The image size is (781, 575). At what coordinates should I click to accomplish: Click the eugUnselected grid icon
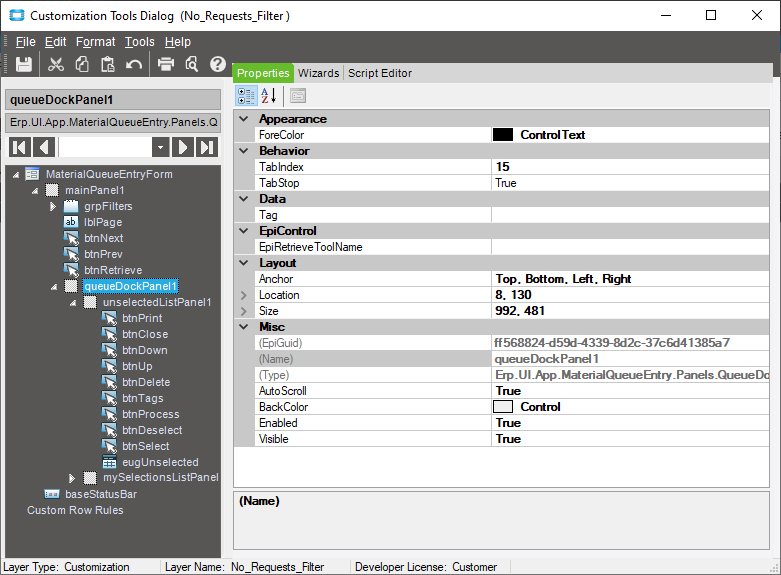[109, 462]
